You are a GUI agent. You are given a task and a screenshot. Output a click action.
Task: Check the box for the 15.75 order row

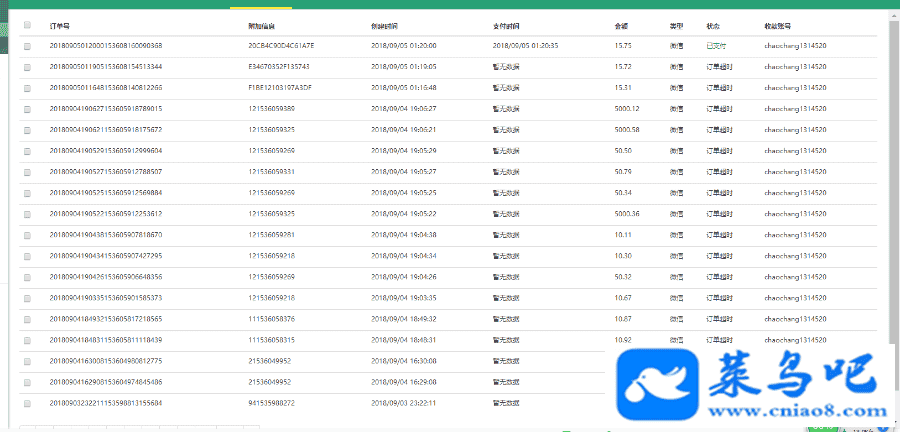click(27, 46)
